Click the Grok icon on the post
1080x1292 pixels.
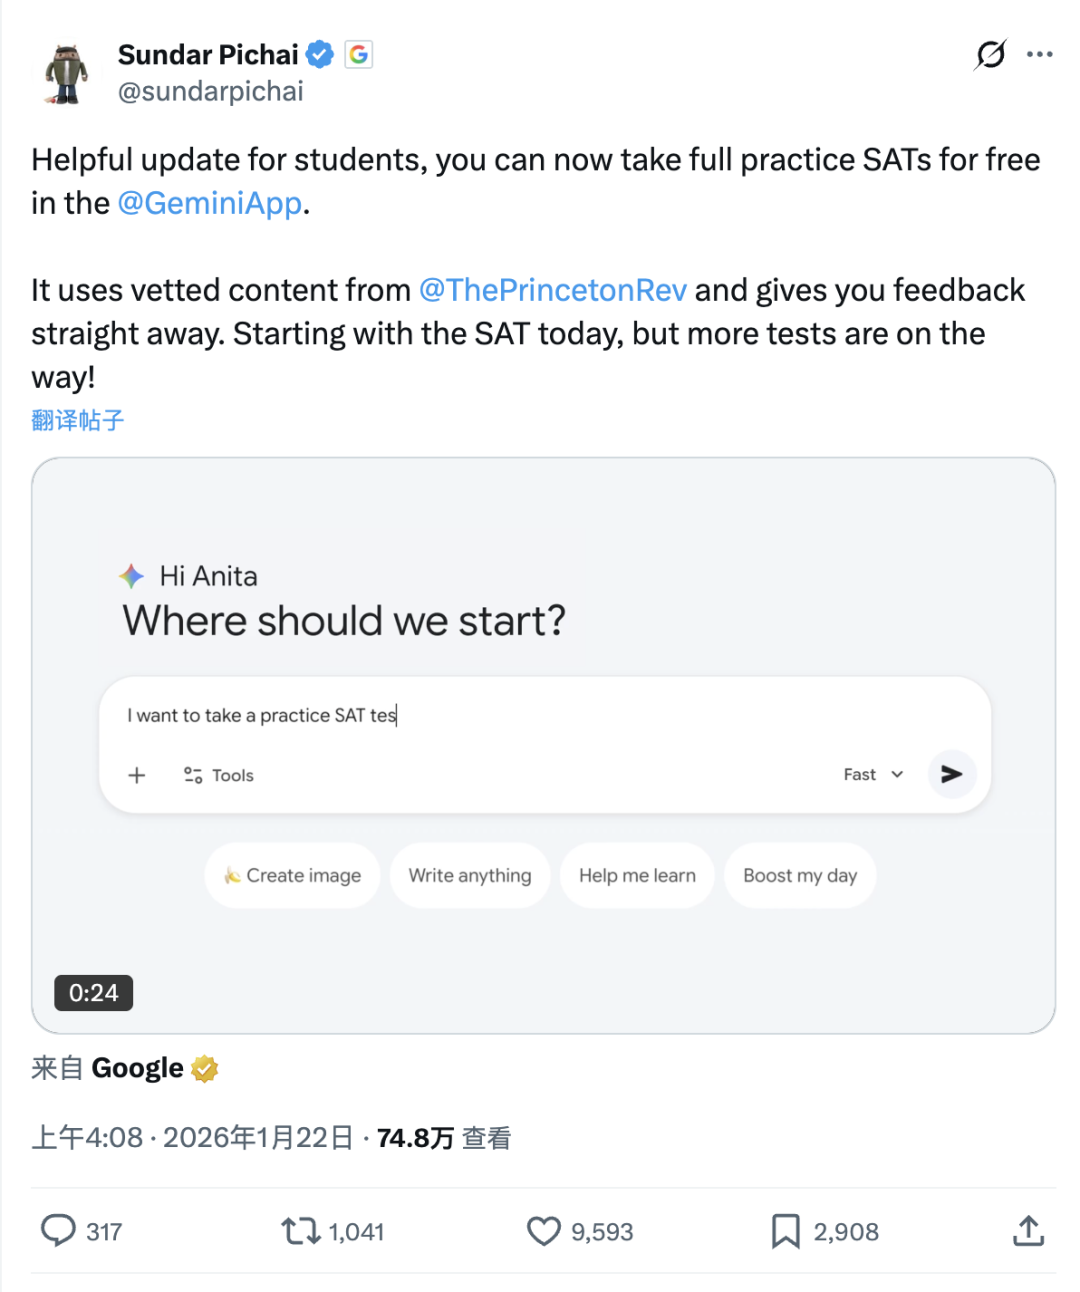point(990,54)
